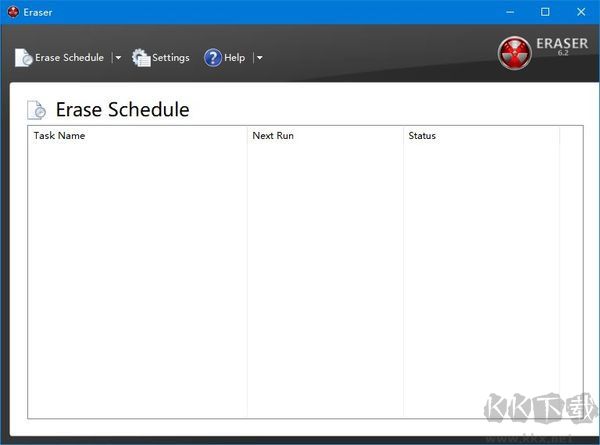Open the Settings toolbar label

click(x=171, y=58)
